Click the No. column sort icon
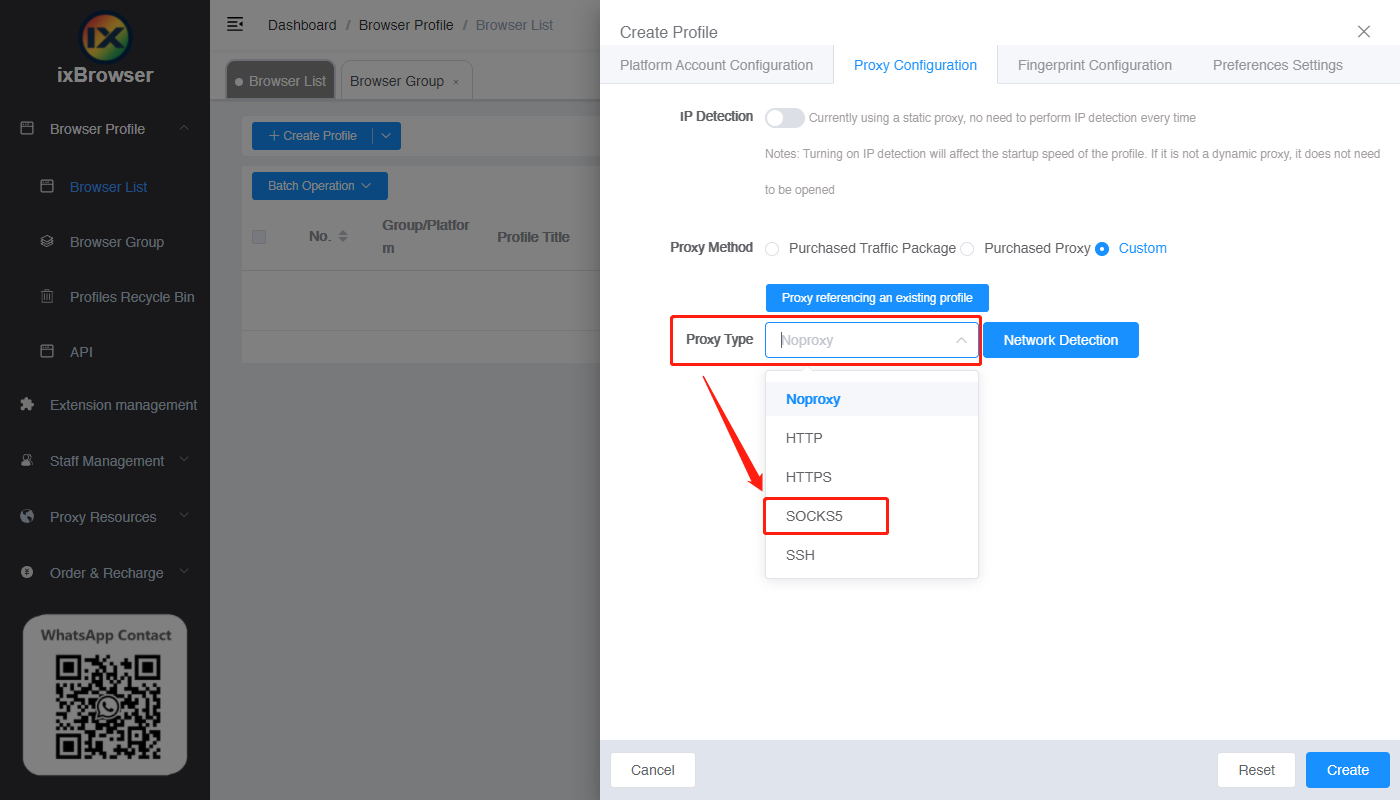This screenshot has width=1400, height=800. [x=343, y=237]
